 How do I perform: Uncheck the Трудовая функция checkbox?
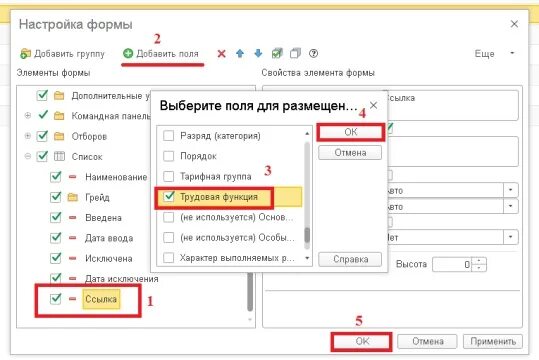[x=168, y=197]
